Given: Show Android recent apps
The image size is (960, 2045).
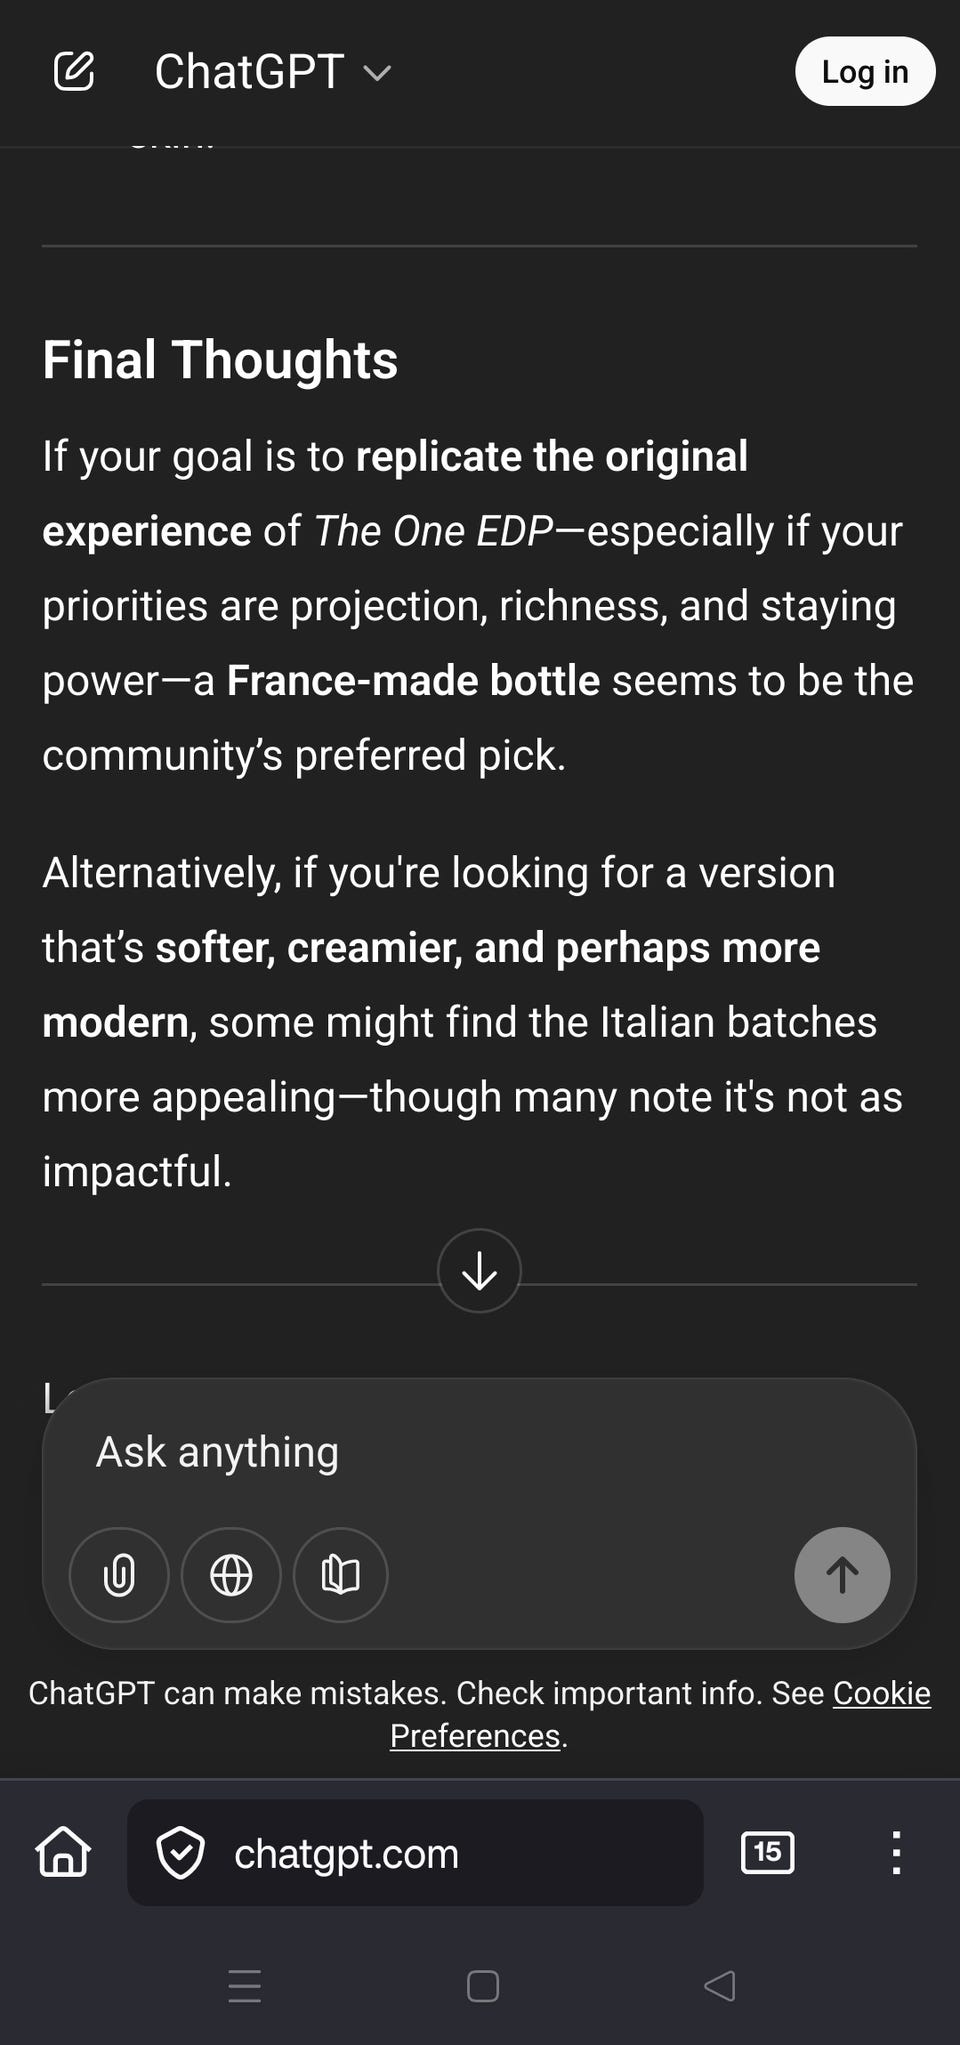Looking at the screenshot, I should pyautogui.click(x=245, y=1986).
